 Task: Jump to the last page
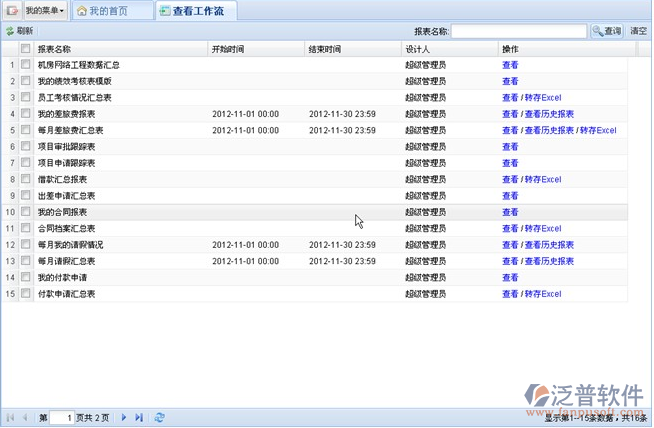pyautogui.click(x=139, y=417)
